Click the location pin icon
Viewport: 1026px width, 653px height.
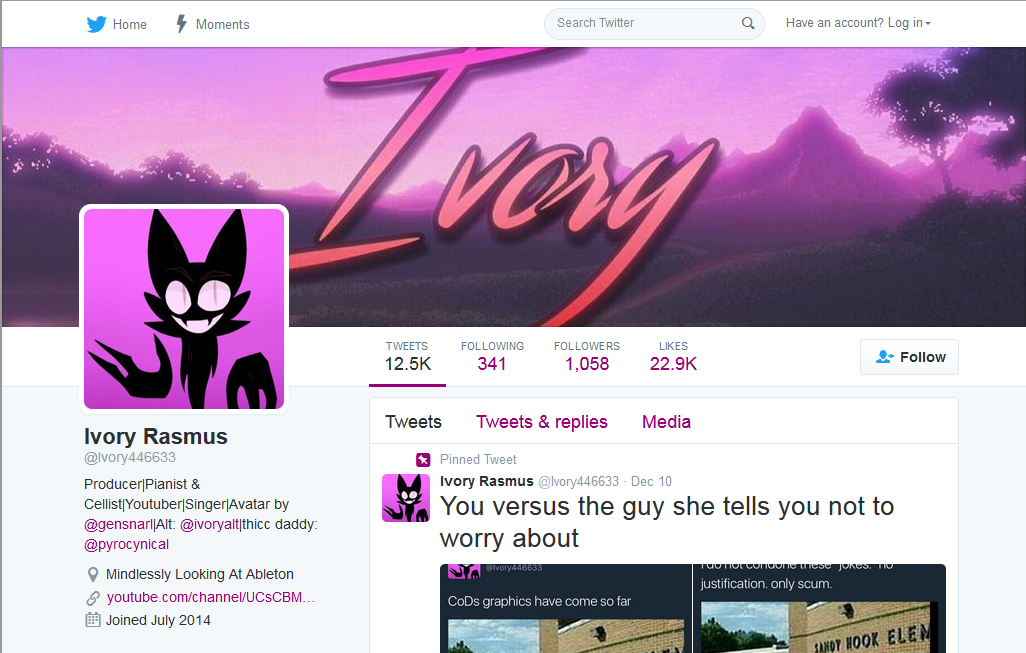(93, 574)
